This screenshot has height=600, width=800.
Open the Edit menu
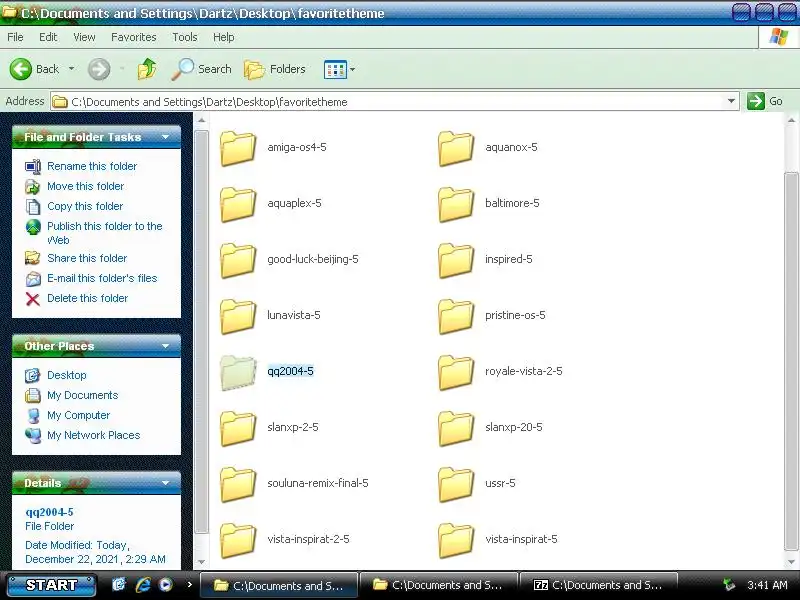tap(48, 37)
